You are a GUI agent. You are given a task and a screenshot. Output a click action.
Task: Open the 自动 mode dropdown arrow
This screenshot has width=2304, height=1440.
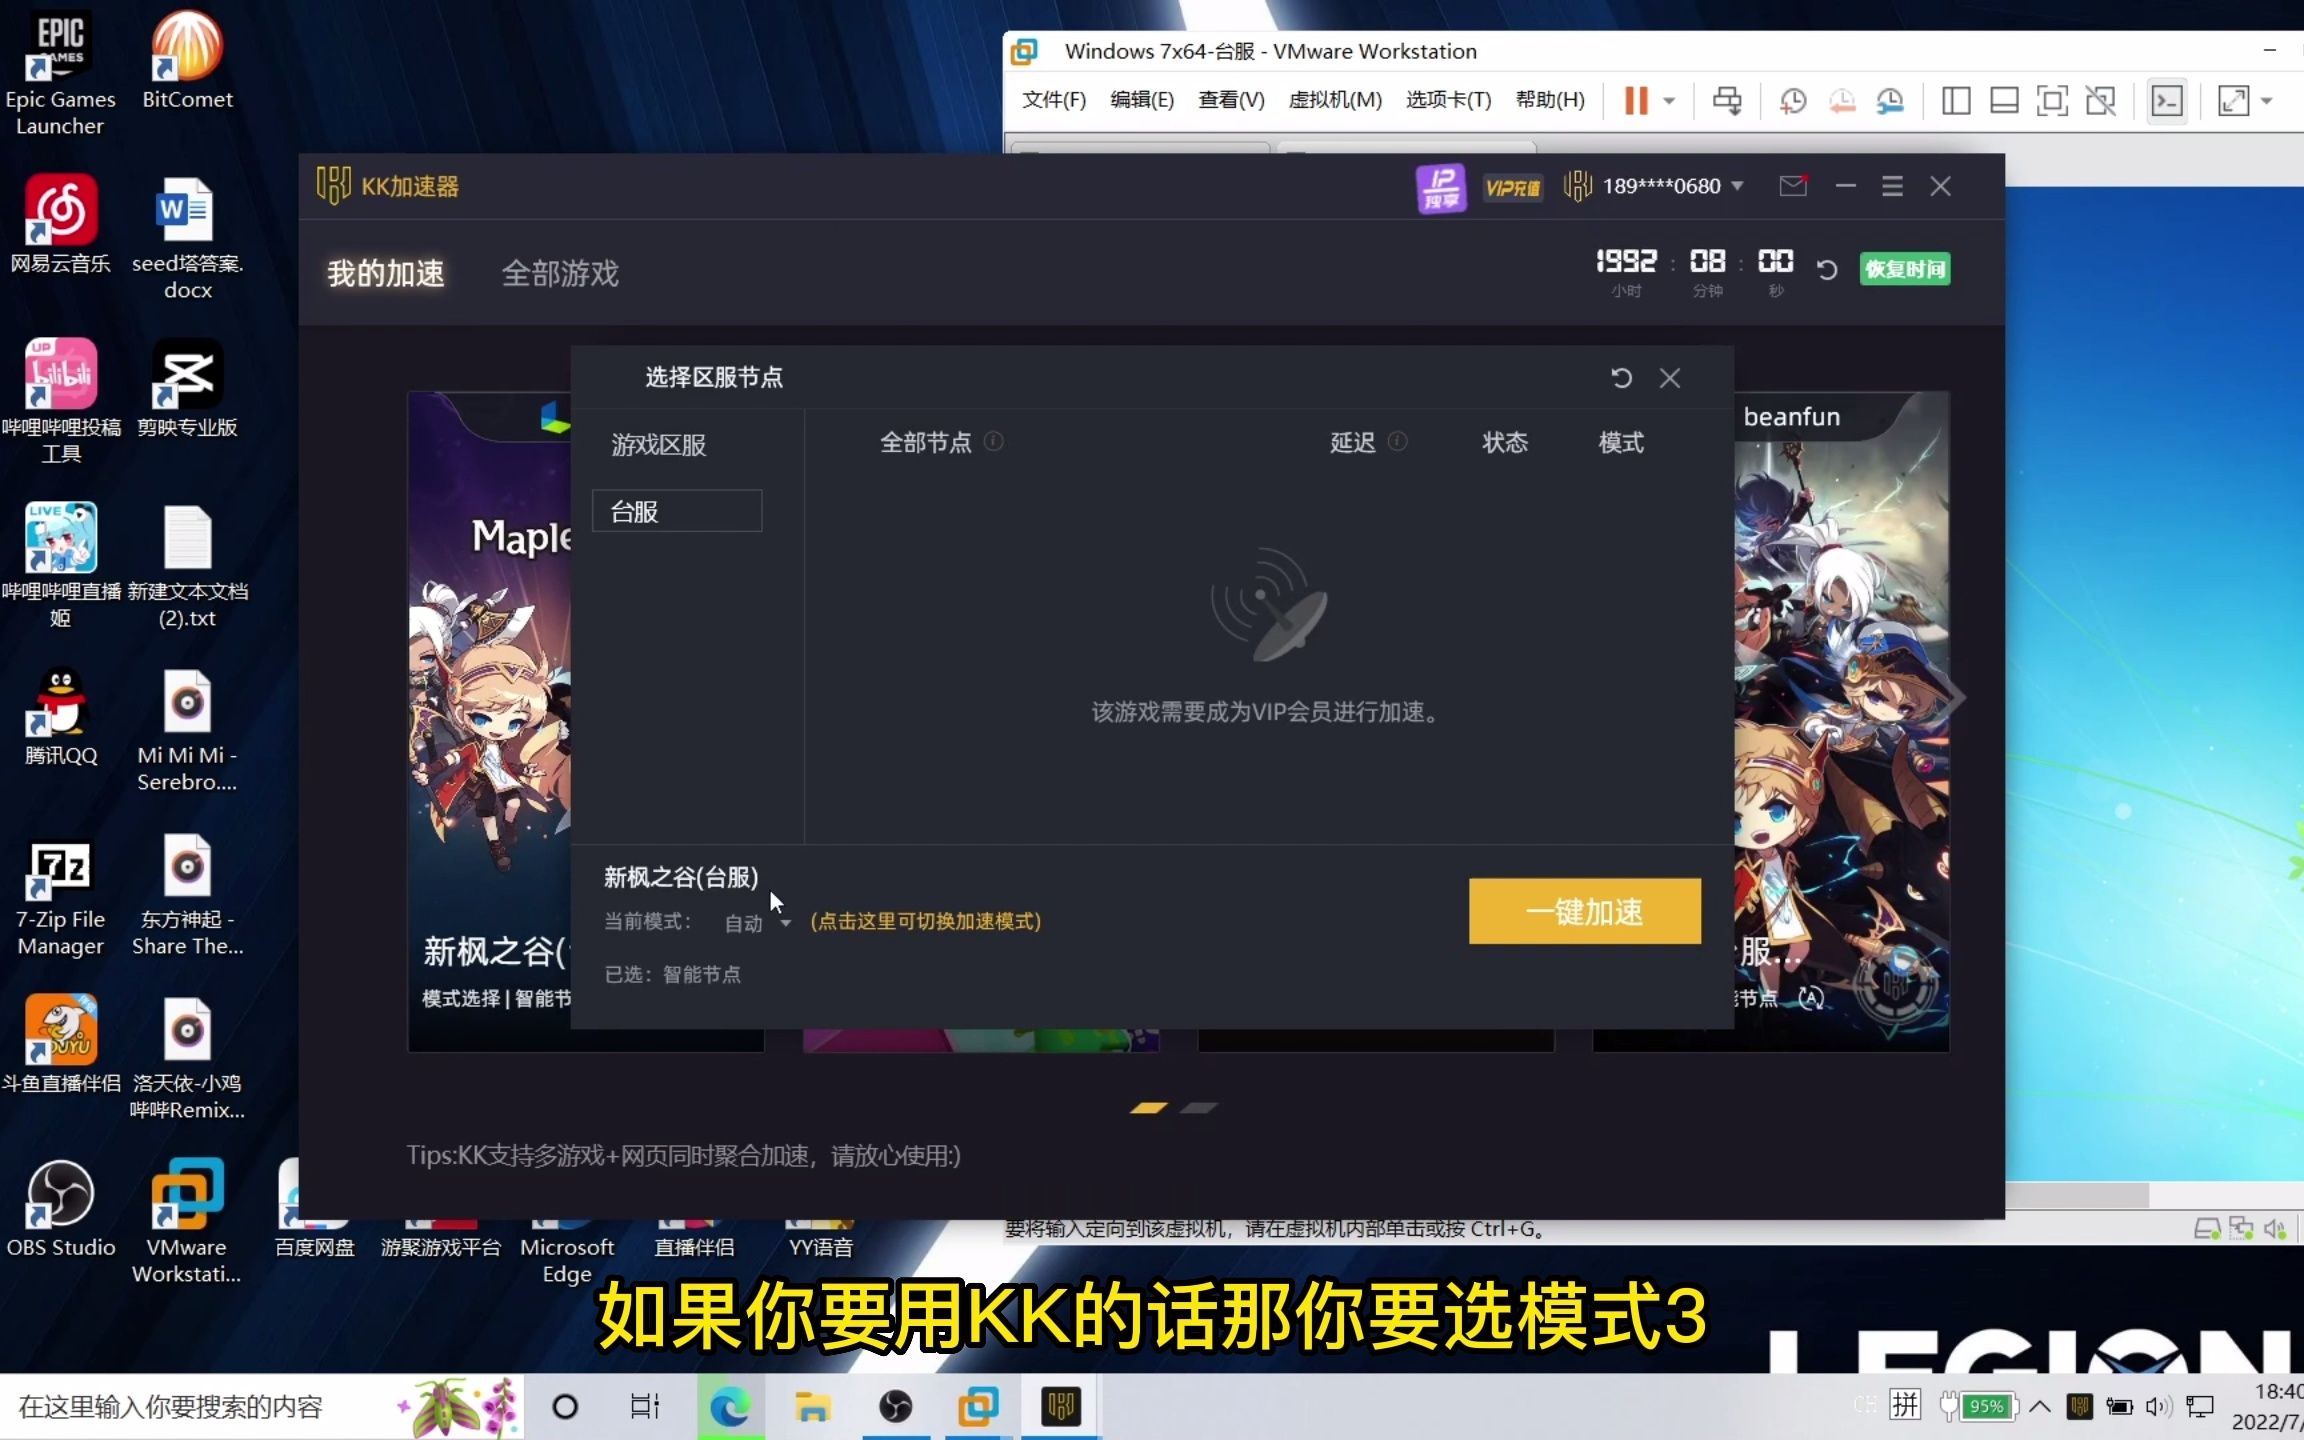(786, 922)
